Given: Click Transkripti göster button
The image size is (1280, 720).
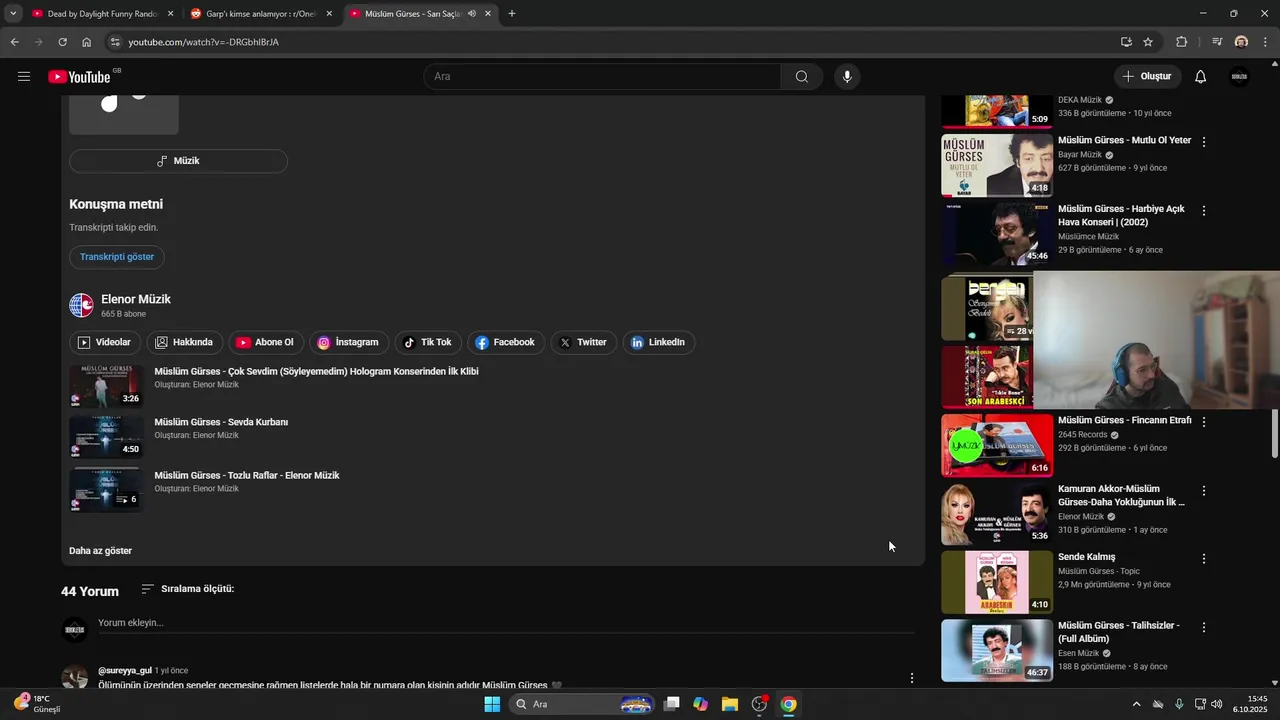Looking at the screenshot, I should (x=117, y=257).
